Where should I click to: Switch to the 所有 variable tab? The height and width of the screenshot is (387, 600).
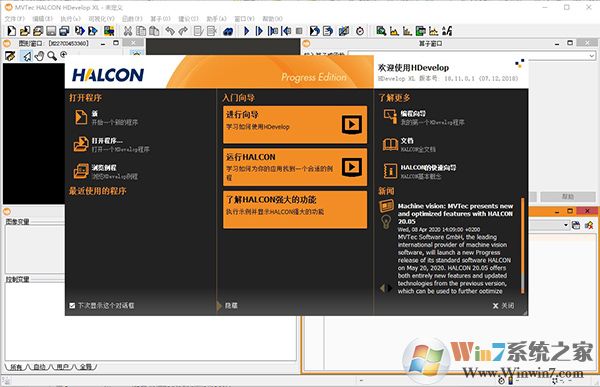pos(16,367)
